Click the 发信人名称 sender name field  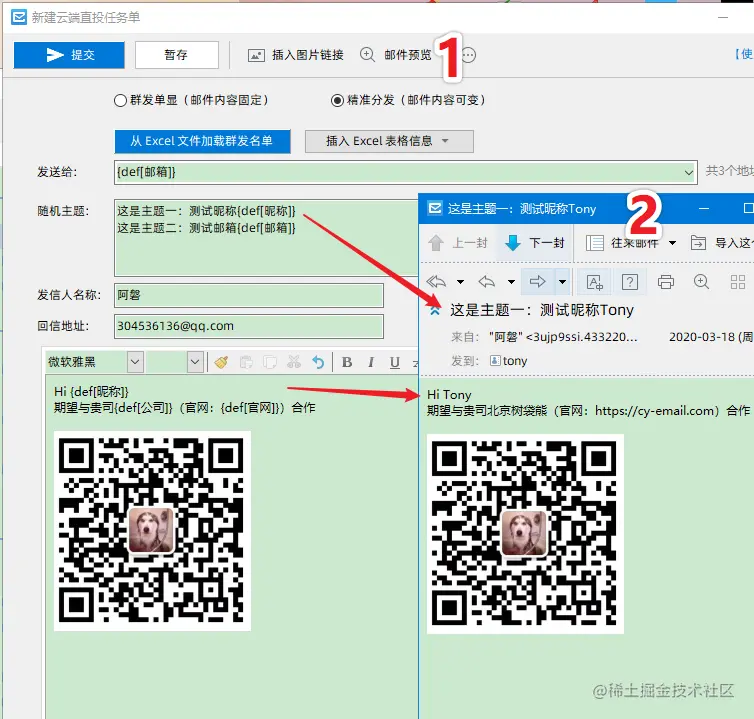[249, 295]
